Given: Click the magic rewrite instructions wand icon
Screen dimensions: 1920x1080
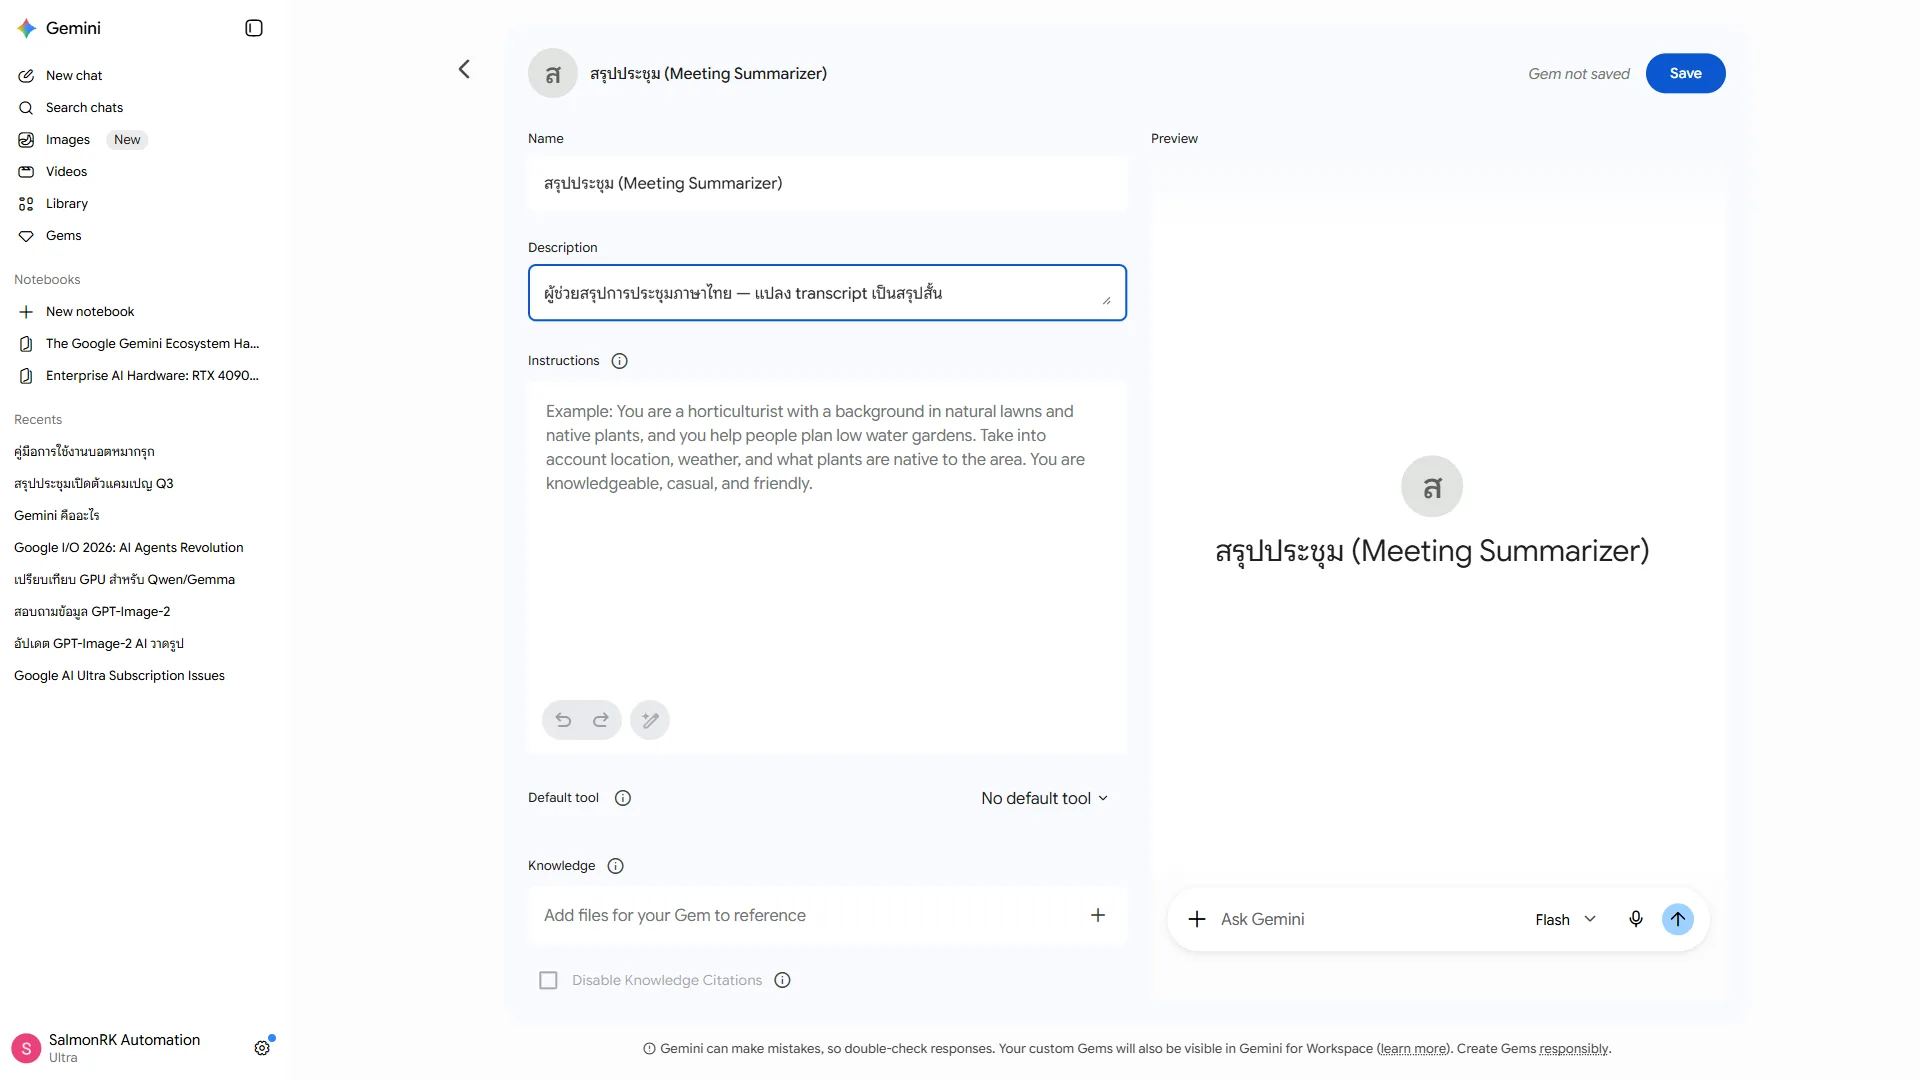Looking at the screenshot, I should coord(650,720).
